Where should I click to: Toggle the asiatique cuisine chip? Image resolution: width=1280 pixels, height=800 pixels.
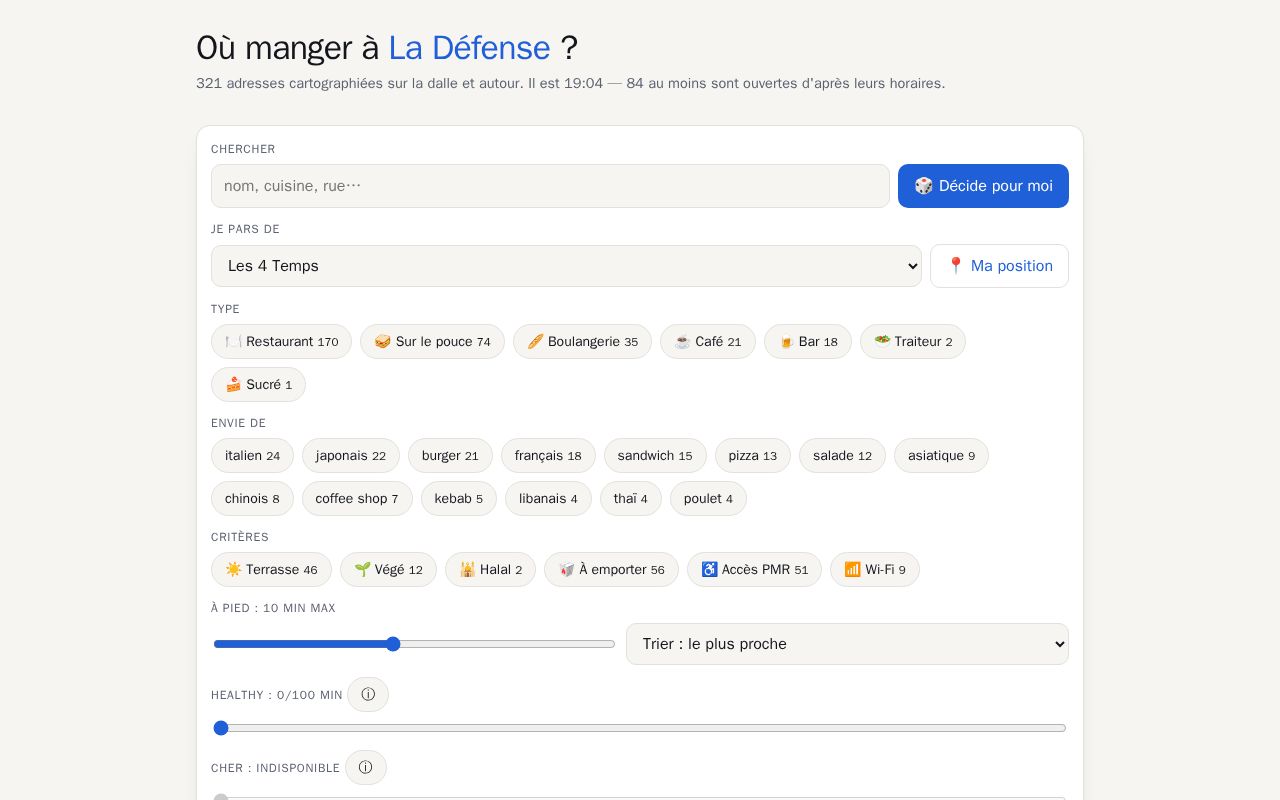point(941,456)
